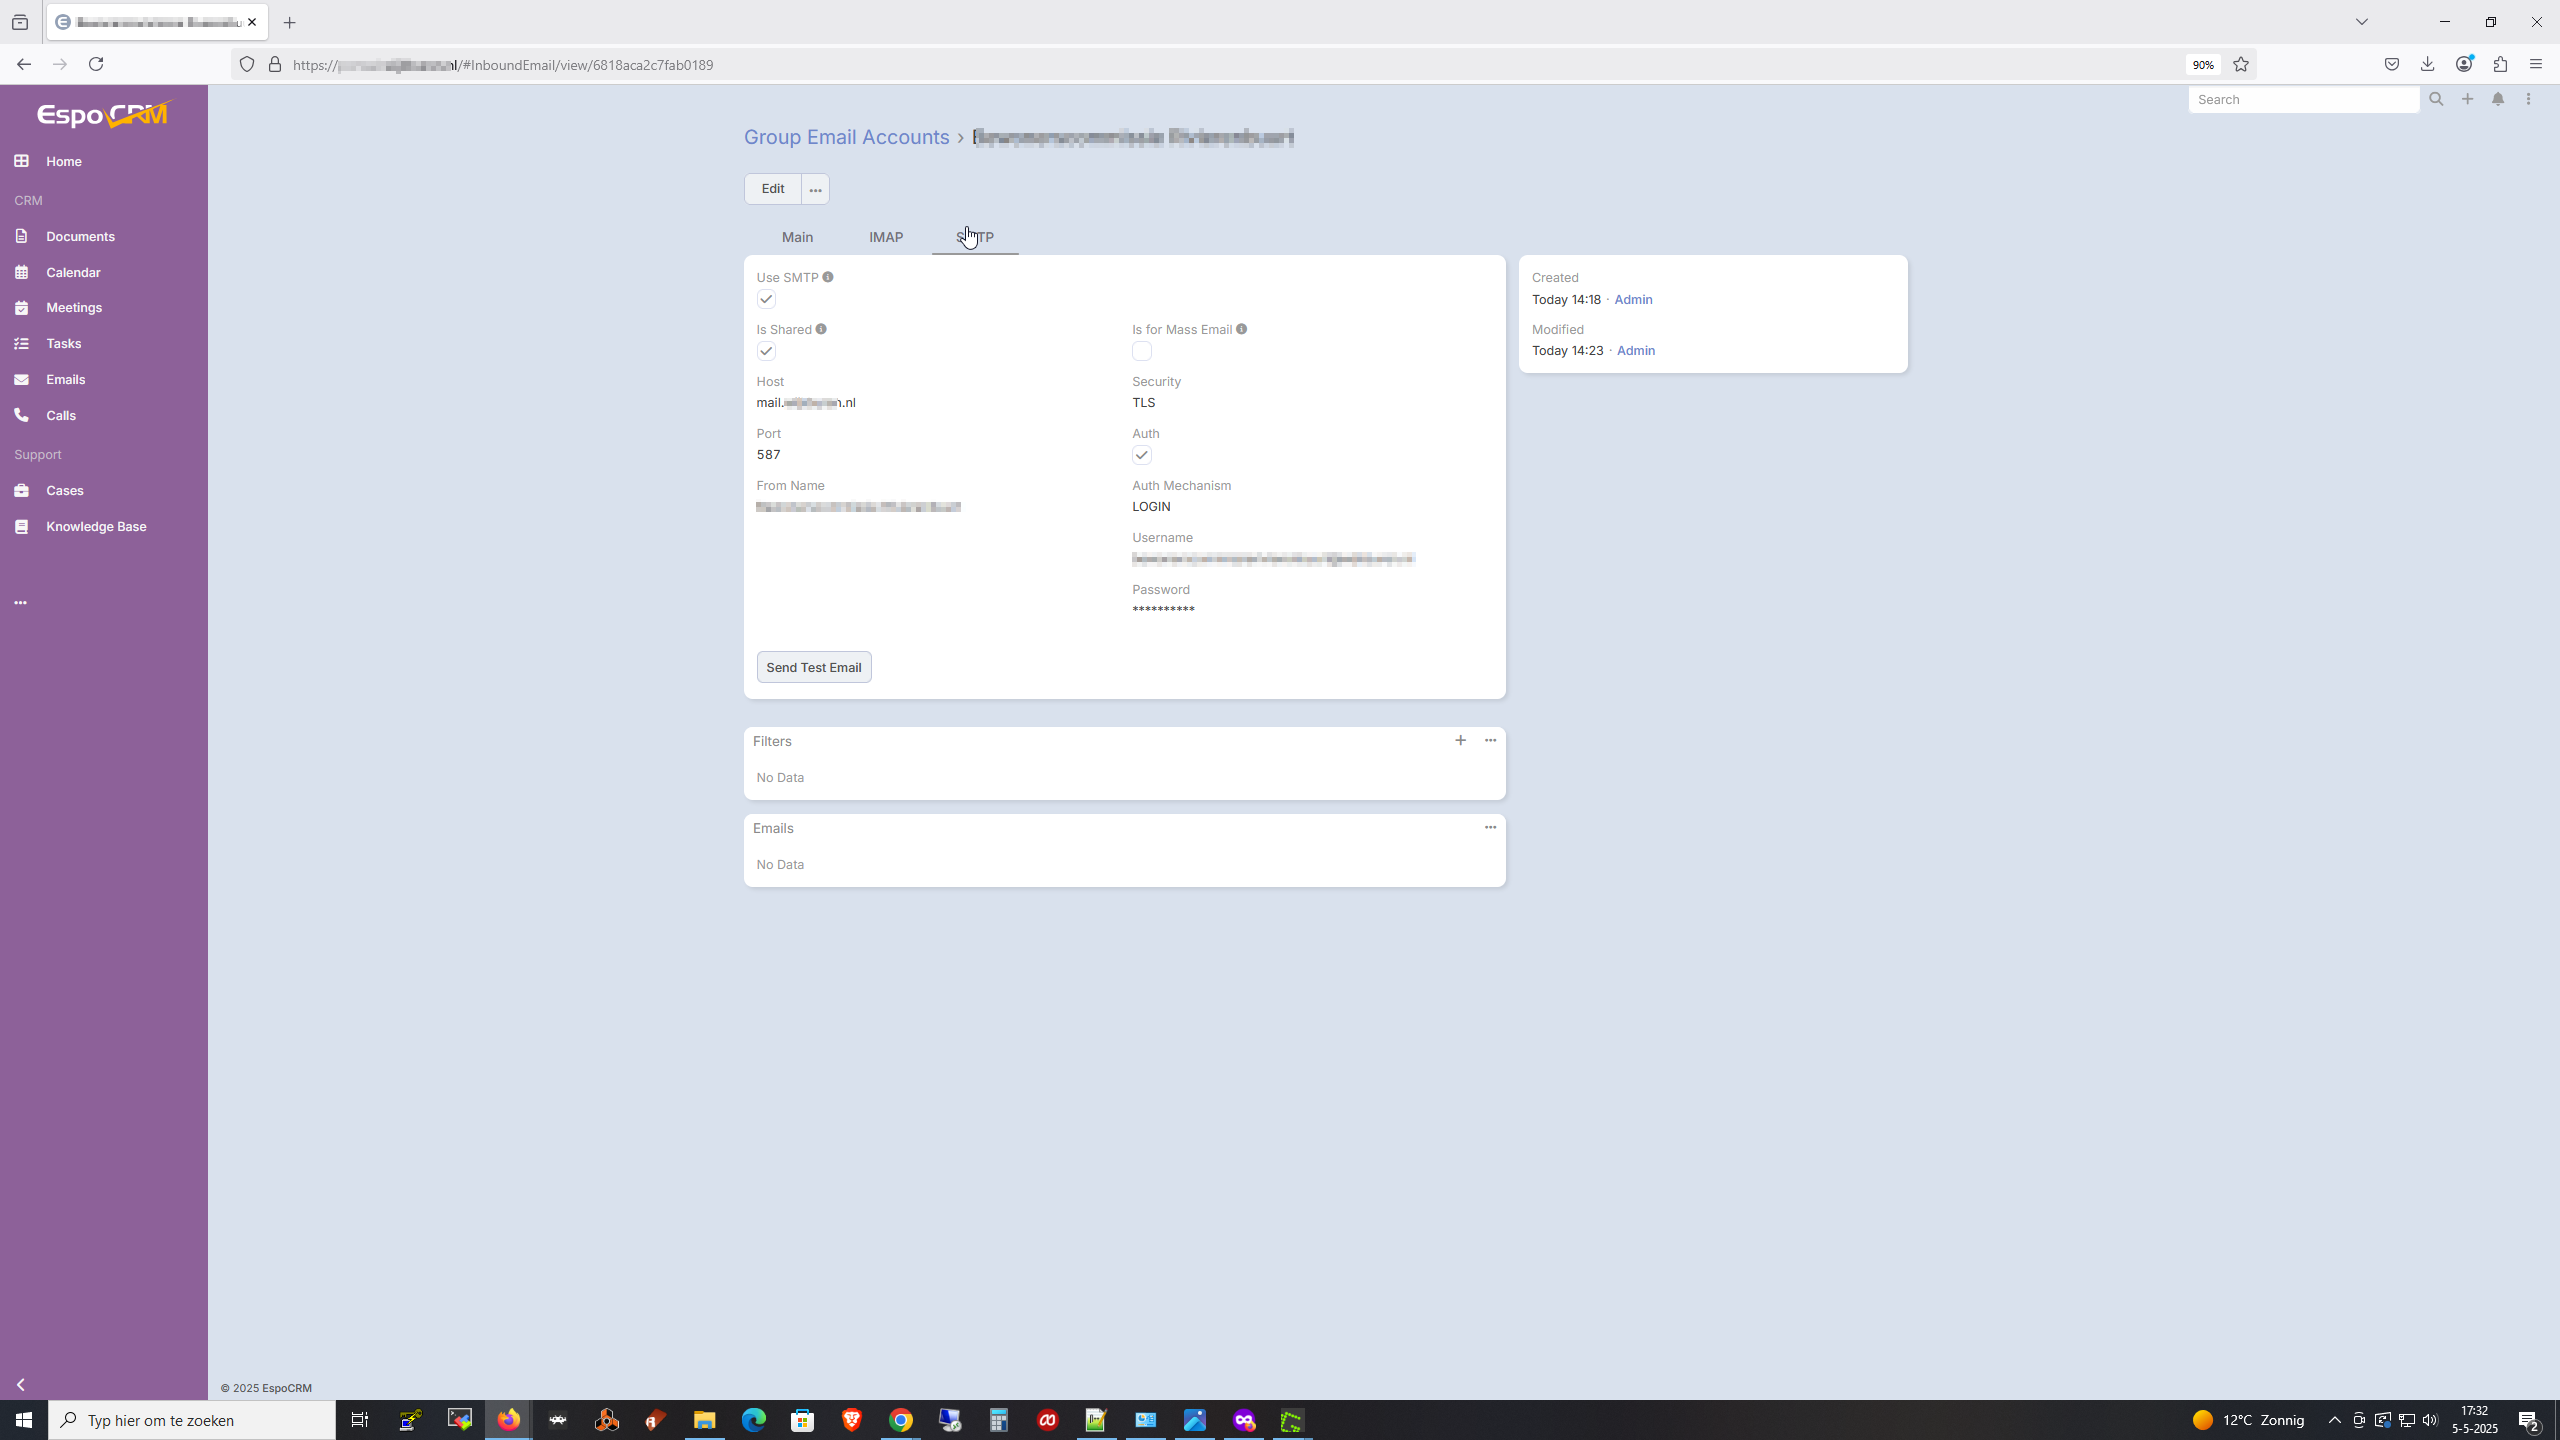Open Admin link under Created
Screen dimensions: 2560x1440
tap(1633, 299)
